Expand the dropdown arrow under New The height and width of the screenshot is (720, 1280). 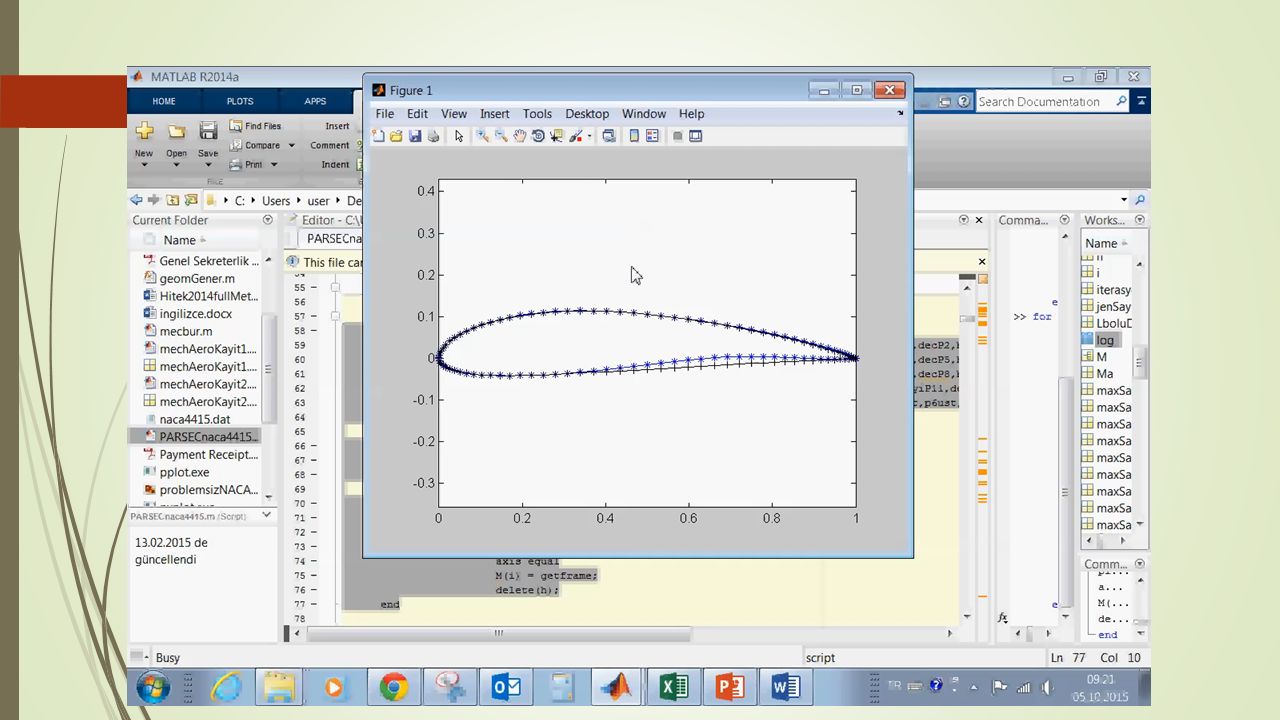tap(144, 165)
